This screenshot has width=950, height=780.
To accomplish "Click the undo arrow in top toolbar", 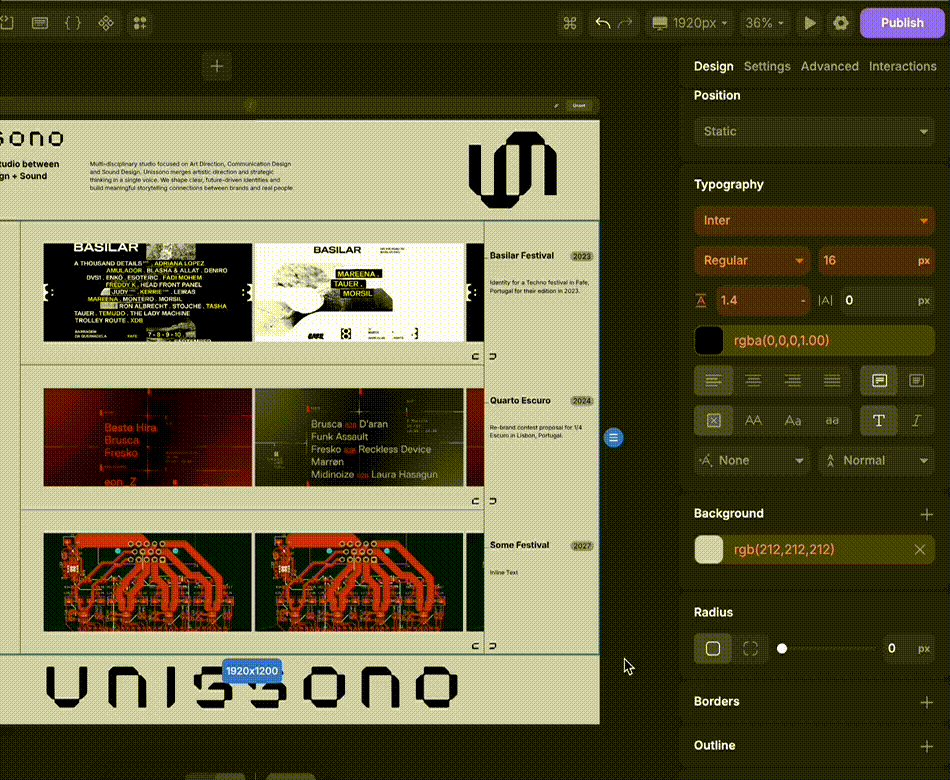I will 602,23.
